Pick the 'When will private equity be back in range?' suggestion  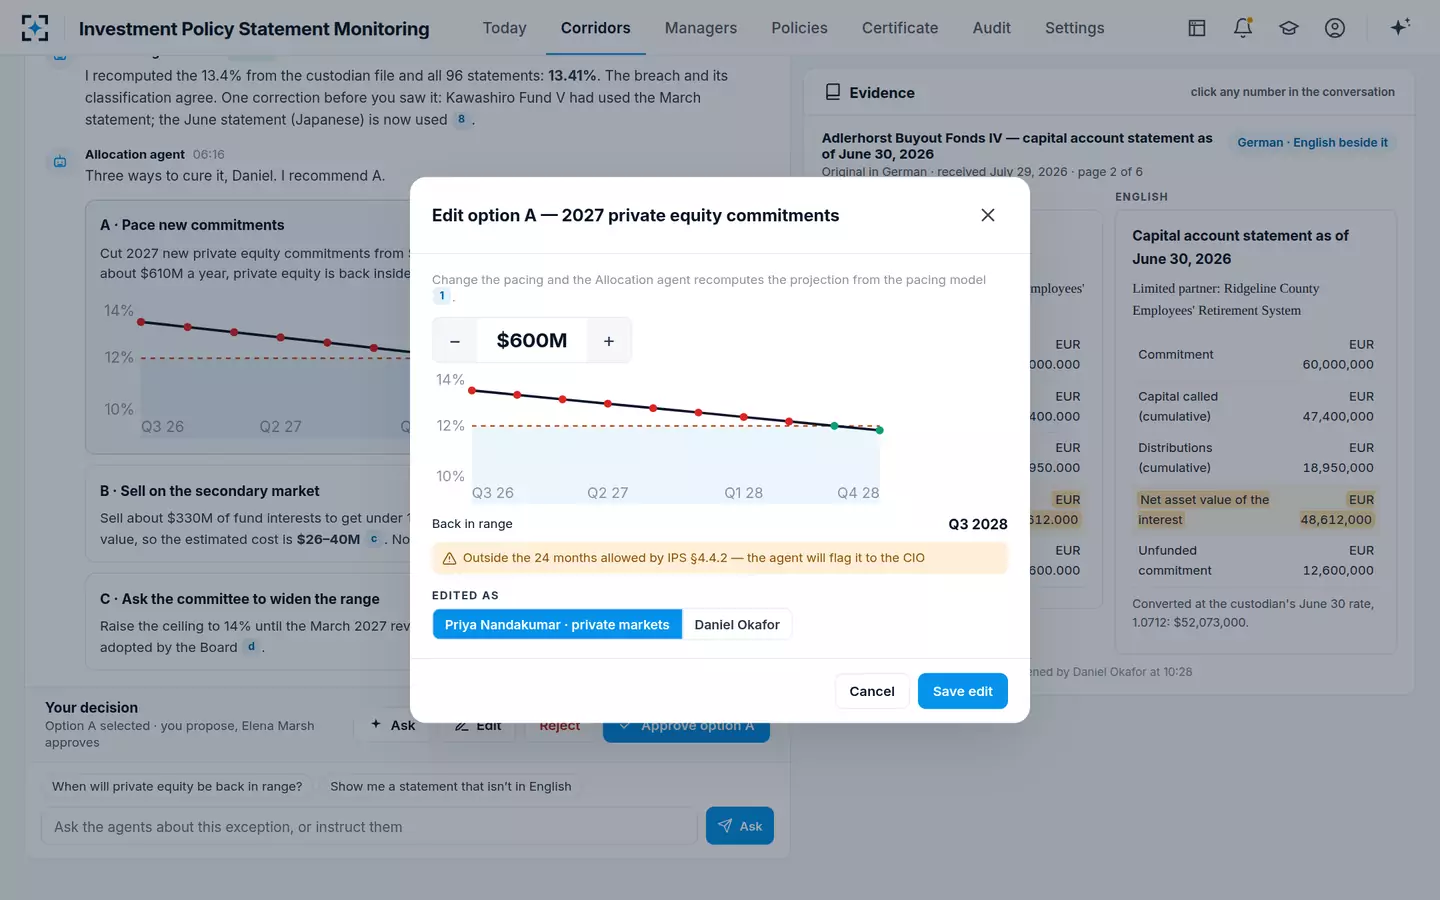[x=177, y=787]
